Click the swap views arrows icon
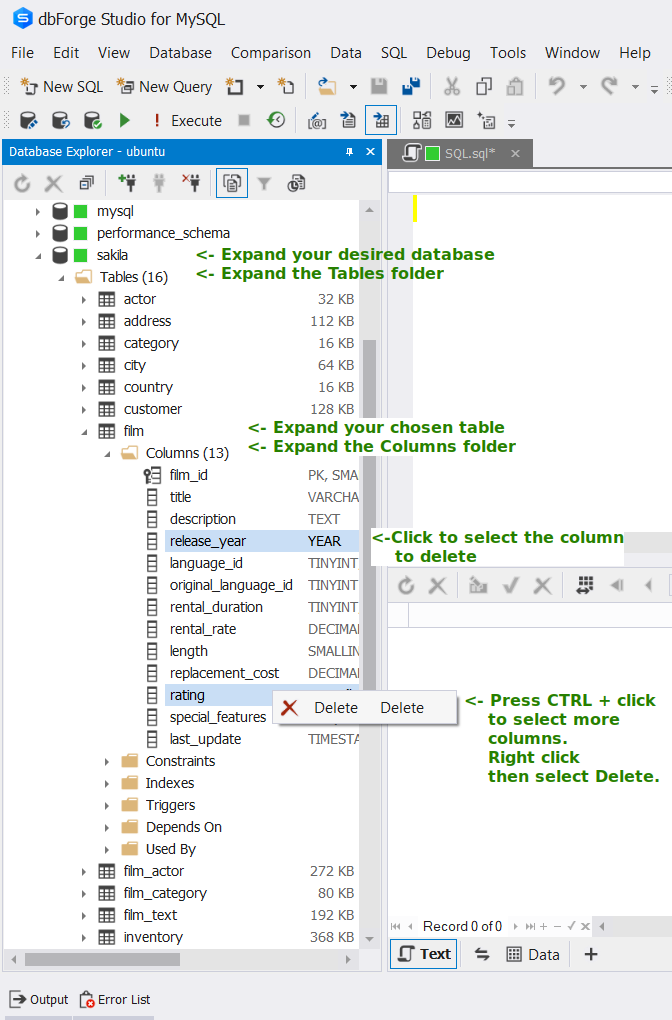This screenshot has width=672, height=1020. pyautogui.click(x=481, y=954)
